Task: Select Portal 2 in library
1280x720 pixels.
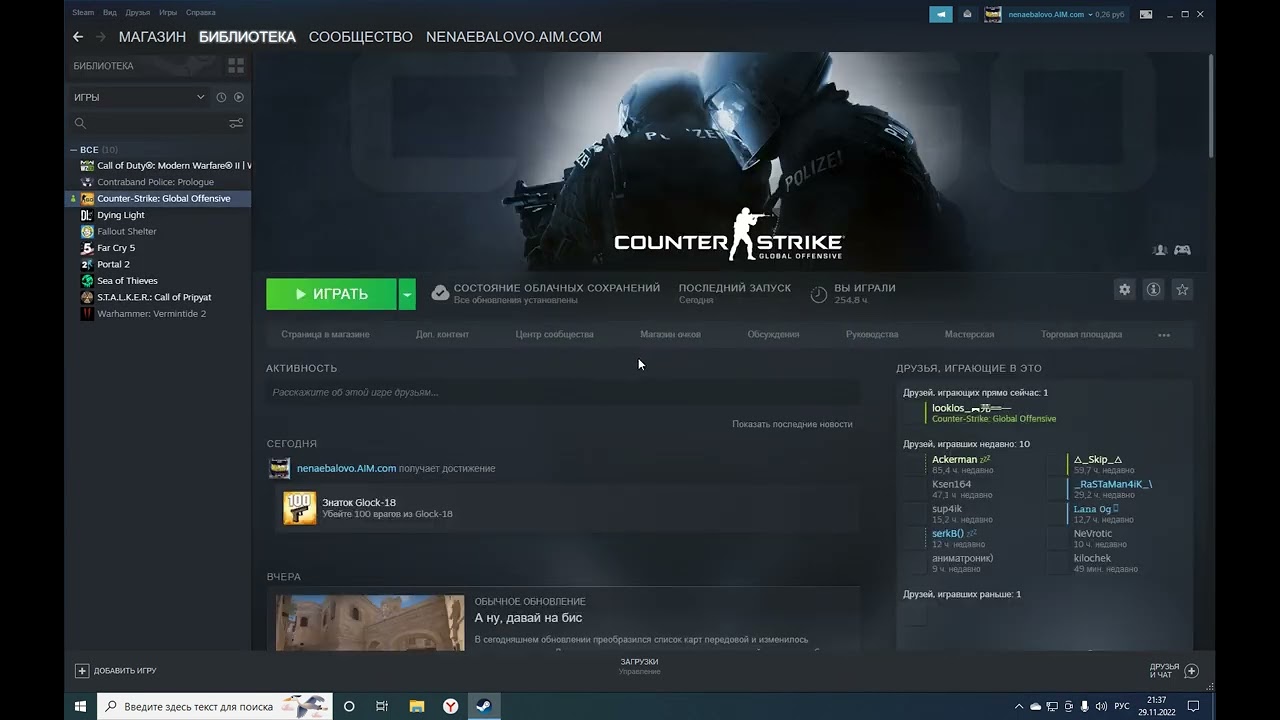Action: pos(113,264)
